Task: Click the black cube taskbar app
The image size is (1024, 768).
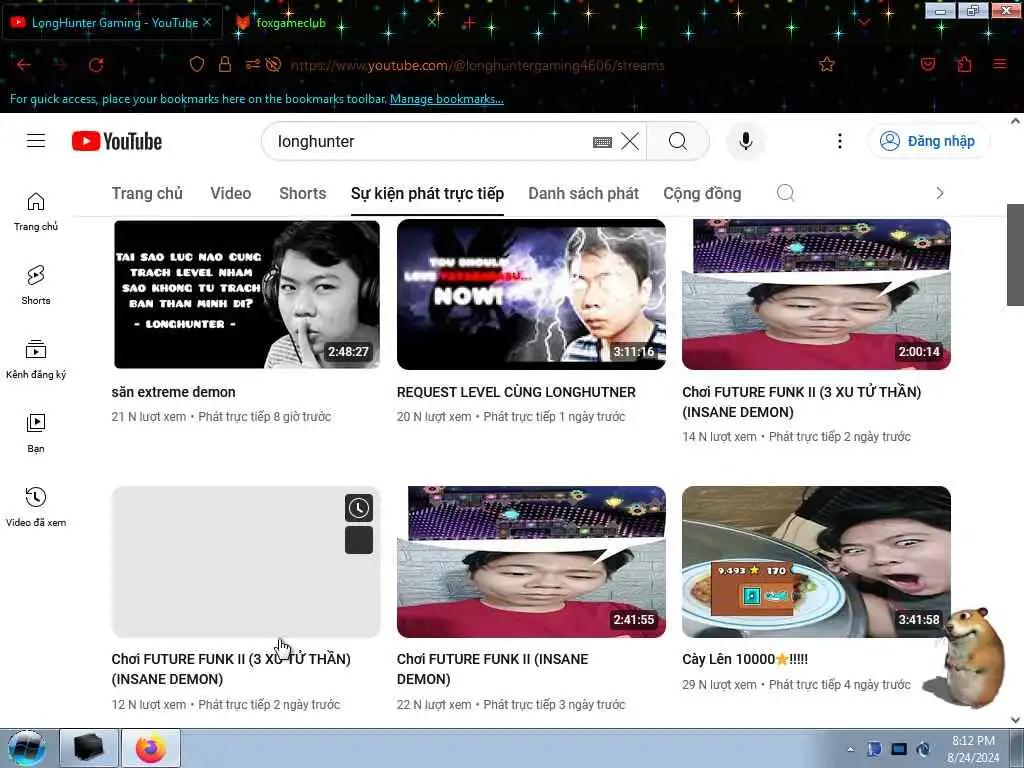Action: point(89,748)
